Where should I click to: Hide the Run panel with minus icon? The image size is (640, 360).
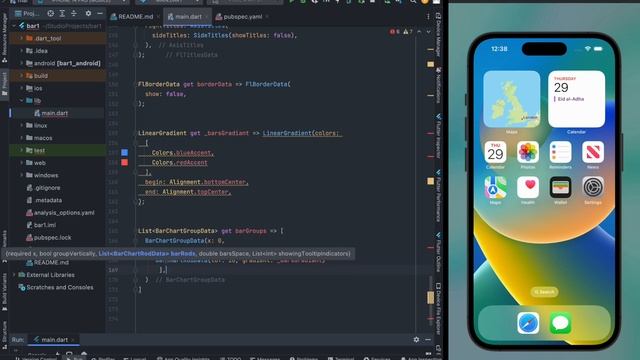pyautogui.click(x=428, y=339)
